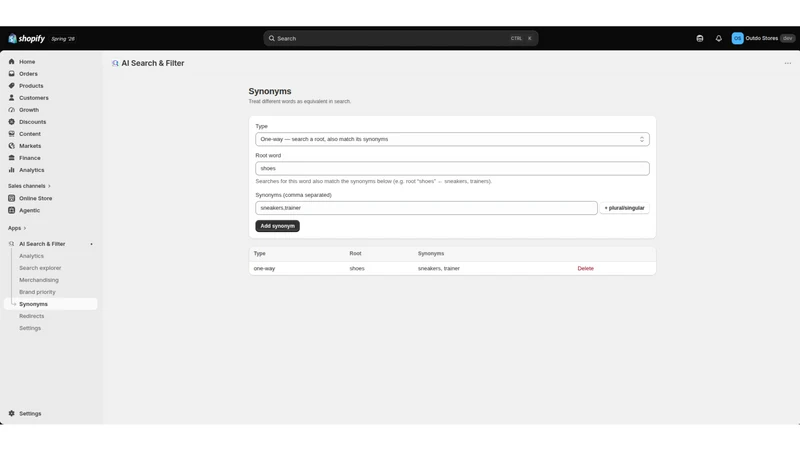Go to Customers page
Image resolution: width=800 pixels, height=450 pixels.
34,97
